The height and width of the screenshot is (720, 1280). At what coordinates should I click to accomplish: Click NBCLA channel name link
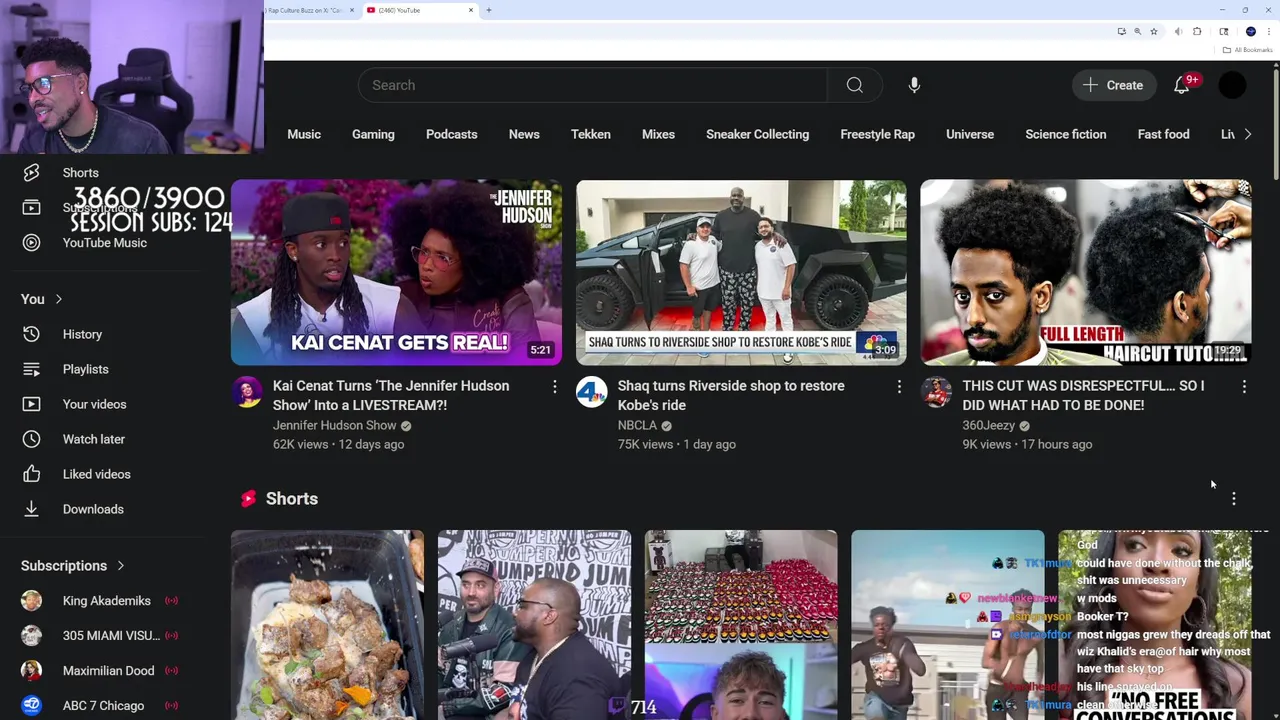point(637,425)
